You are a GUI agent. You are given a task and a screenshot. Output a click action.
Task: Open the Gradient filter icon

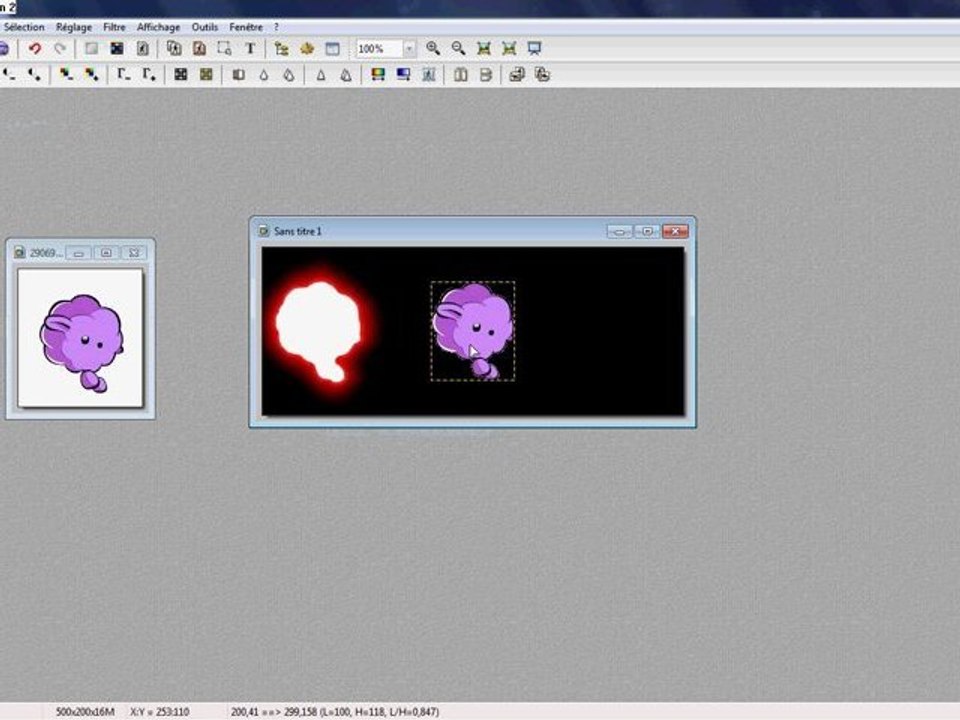click(x=378, y=75)
